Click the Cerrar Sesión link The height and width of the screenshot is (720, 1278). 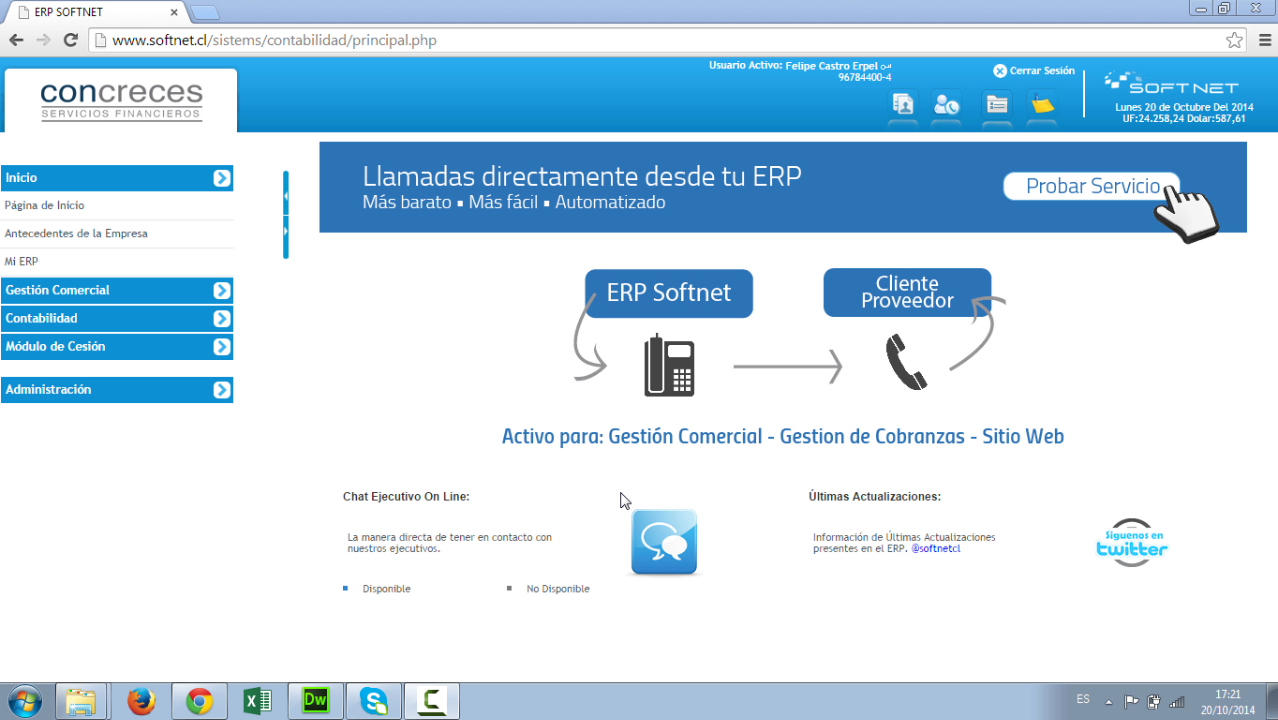1042,71
